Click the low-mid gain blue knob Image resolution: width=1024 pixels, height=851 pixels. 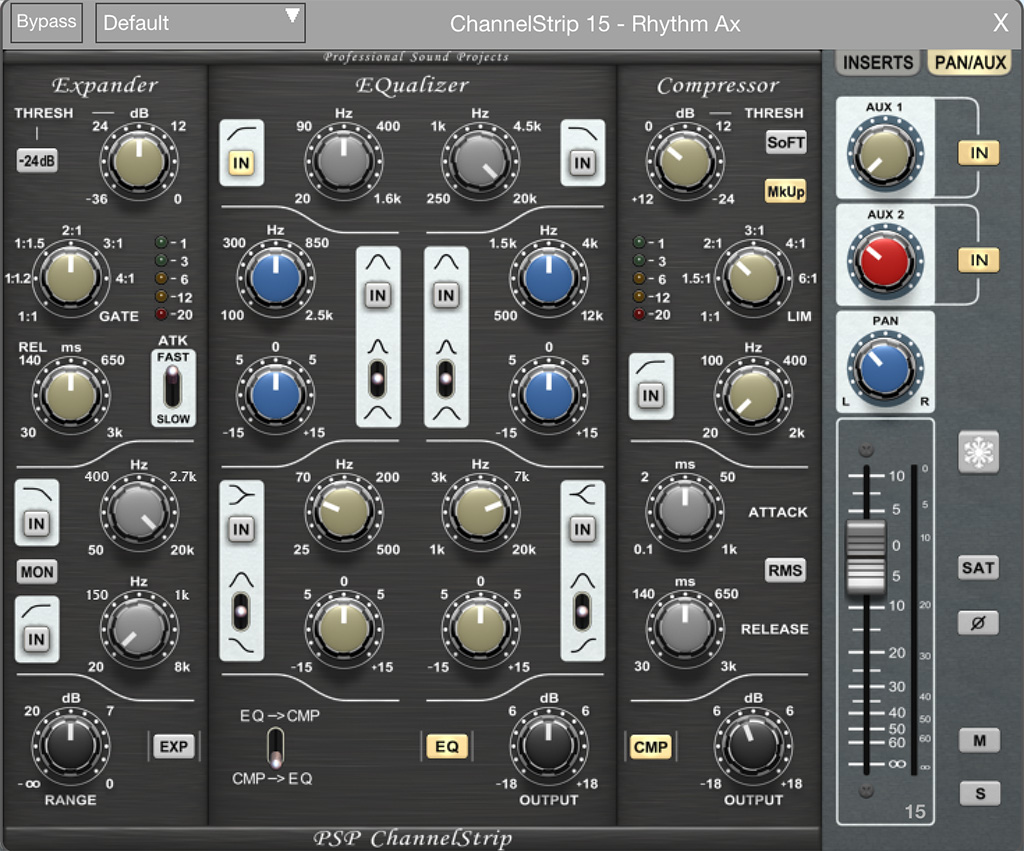click(276, 395)
